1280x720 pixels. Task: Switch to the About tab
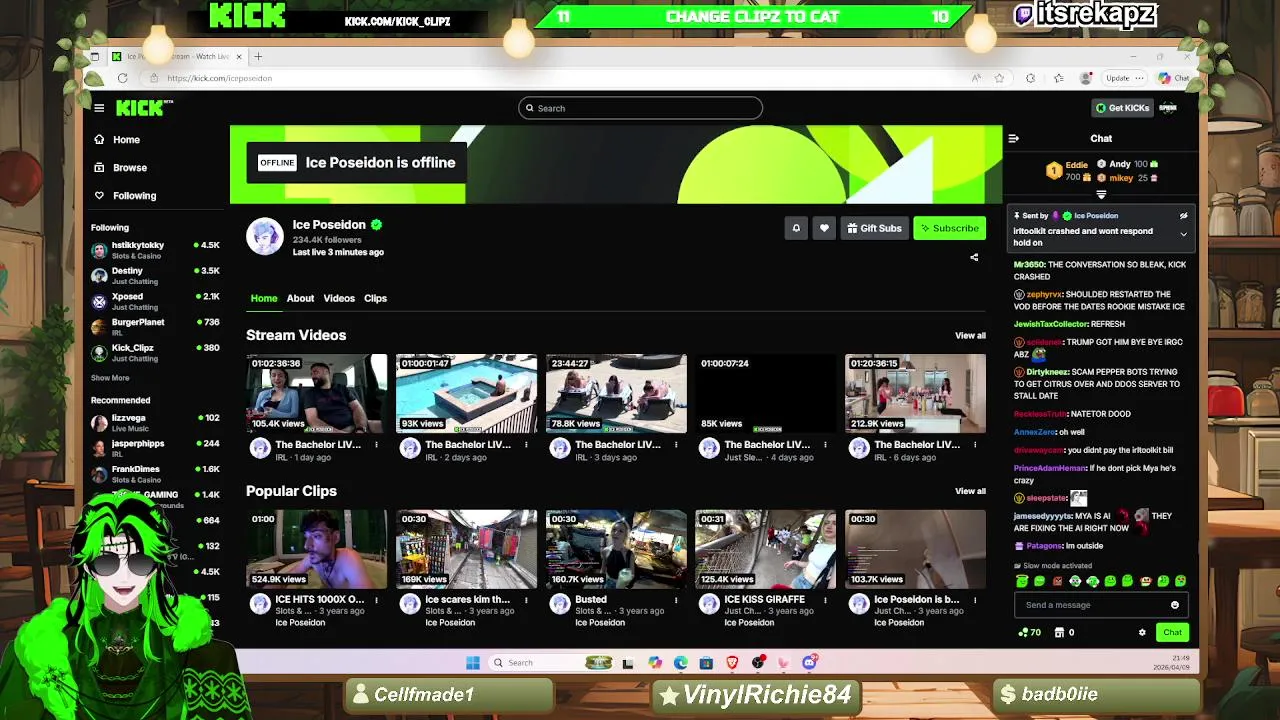[300, 298]
